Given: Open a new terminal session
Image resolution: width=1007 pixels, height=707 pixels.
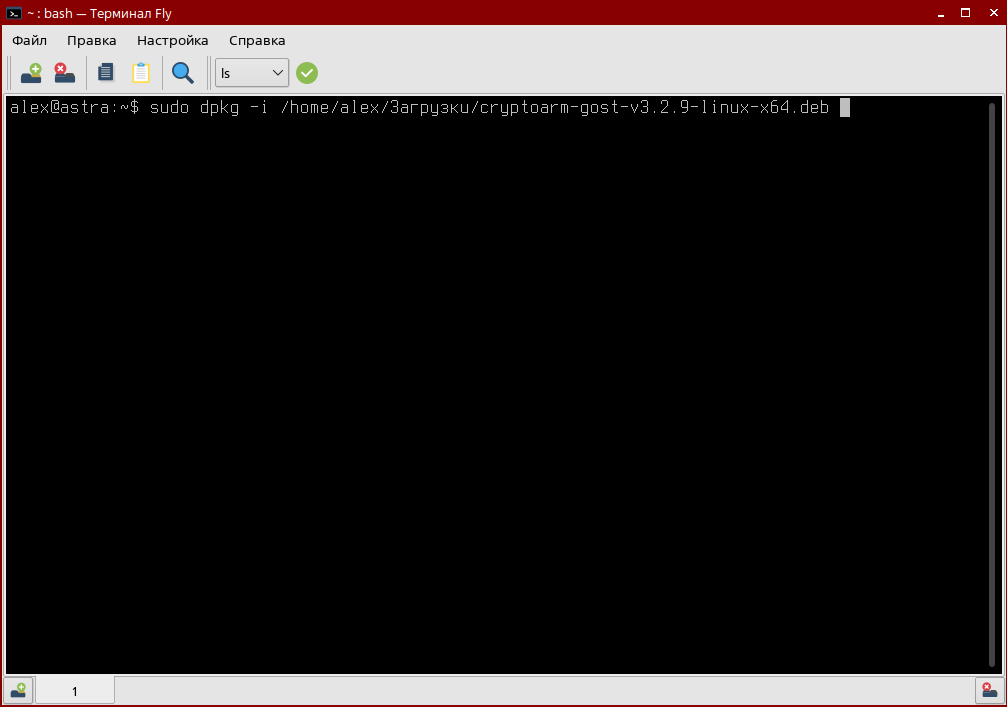Looking at the screenshot, I should [x=30, y=72].
